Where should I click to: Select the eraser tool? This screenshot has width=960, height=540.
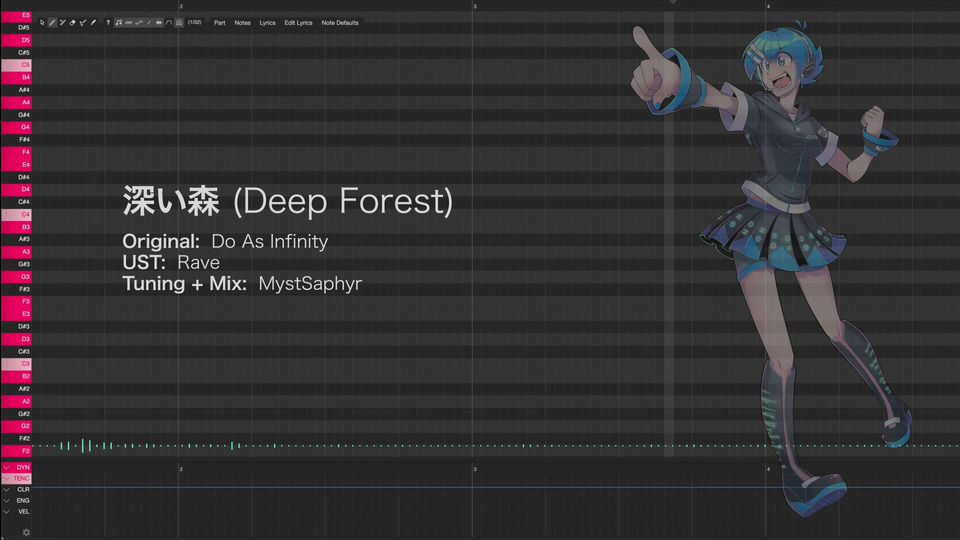72,23
